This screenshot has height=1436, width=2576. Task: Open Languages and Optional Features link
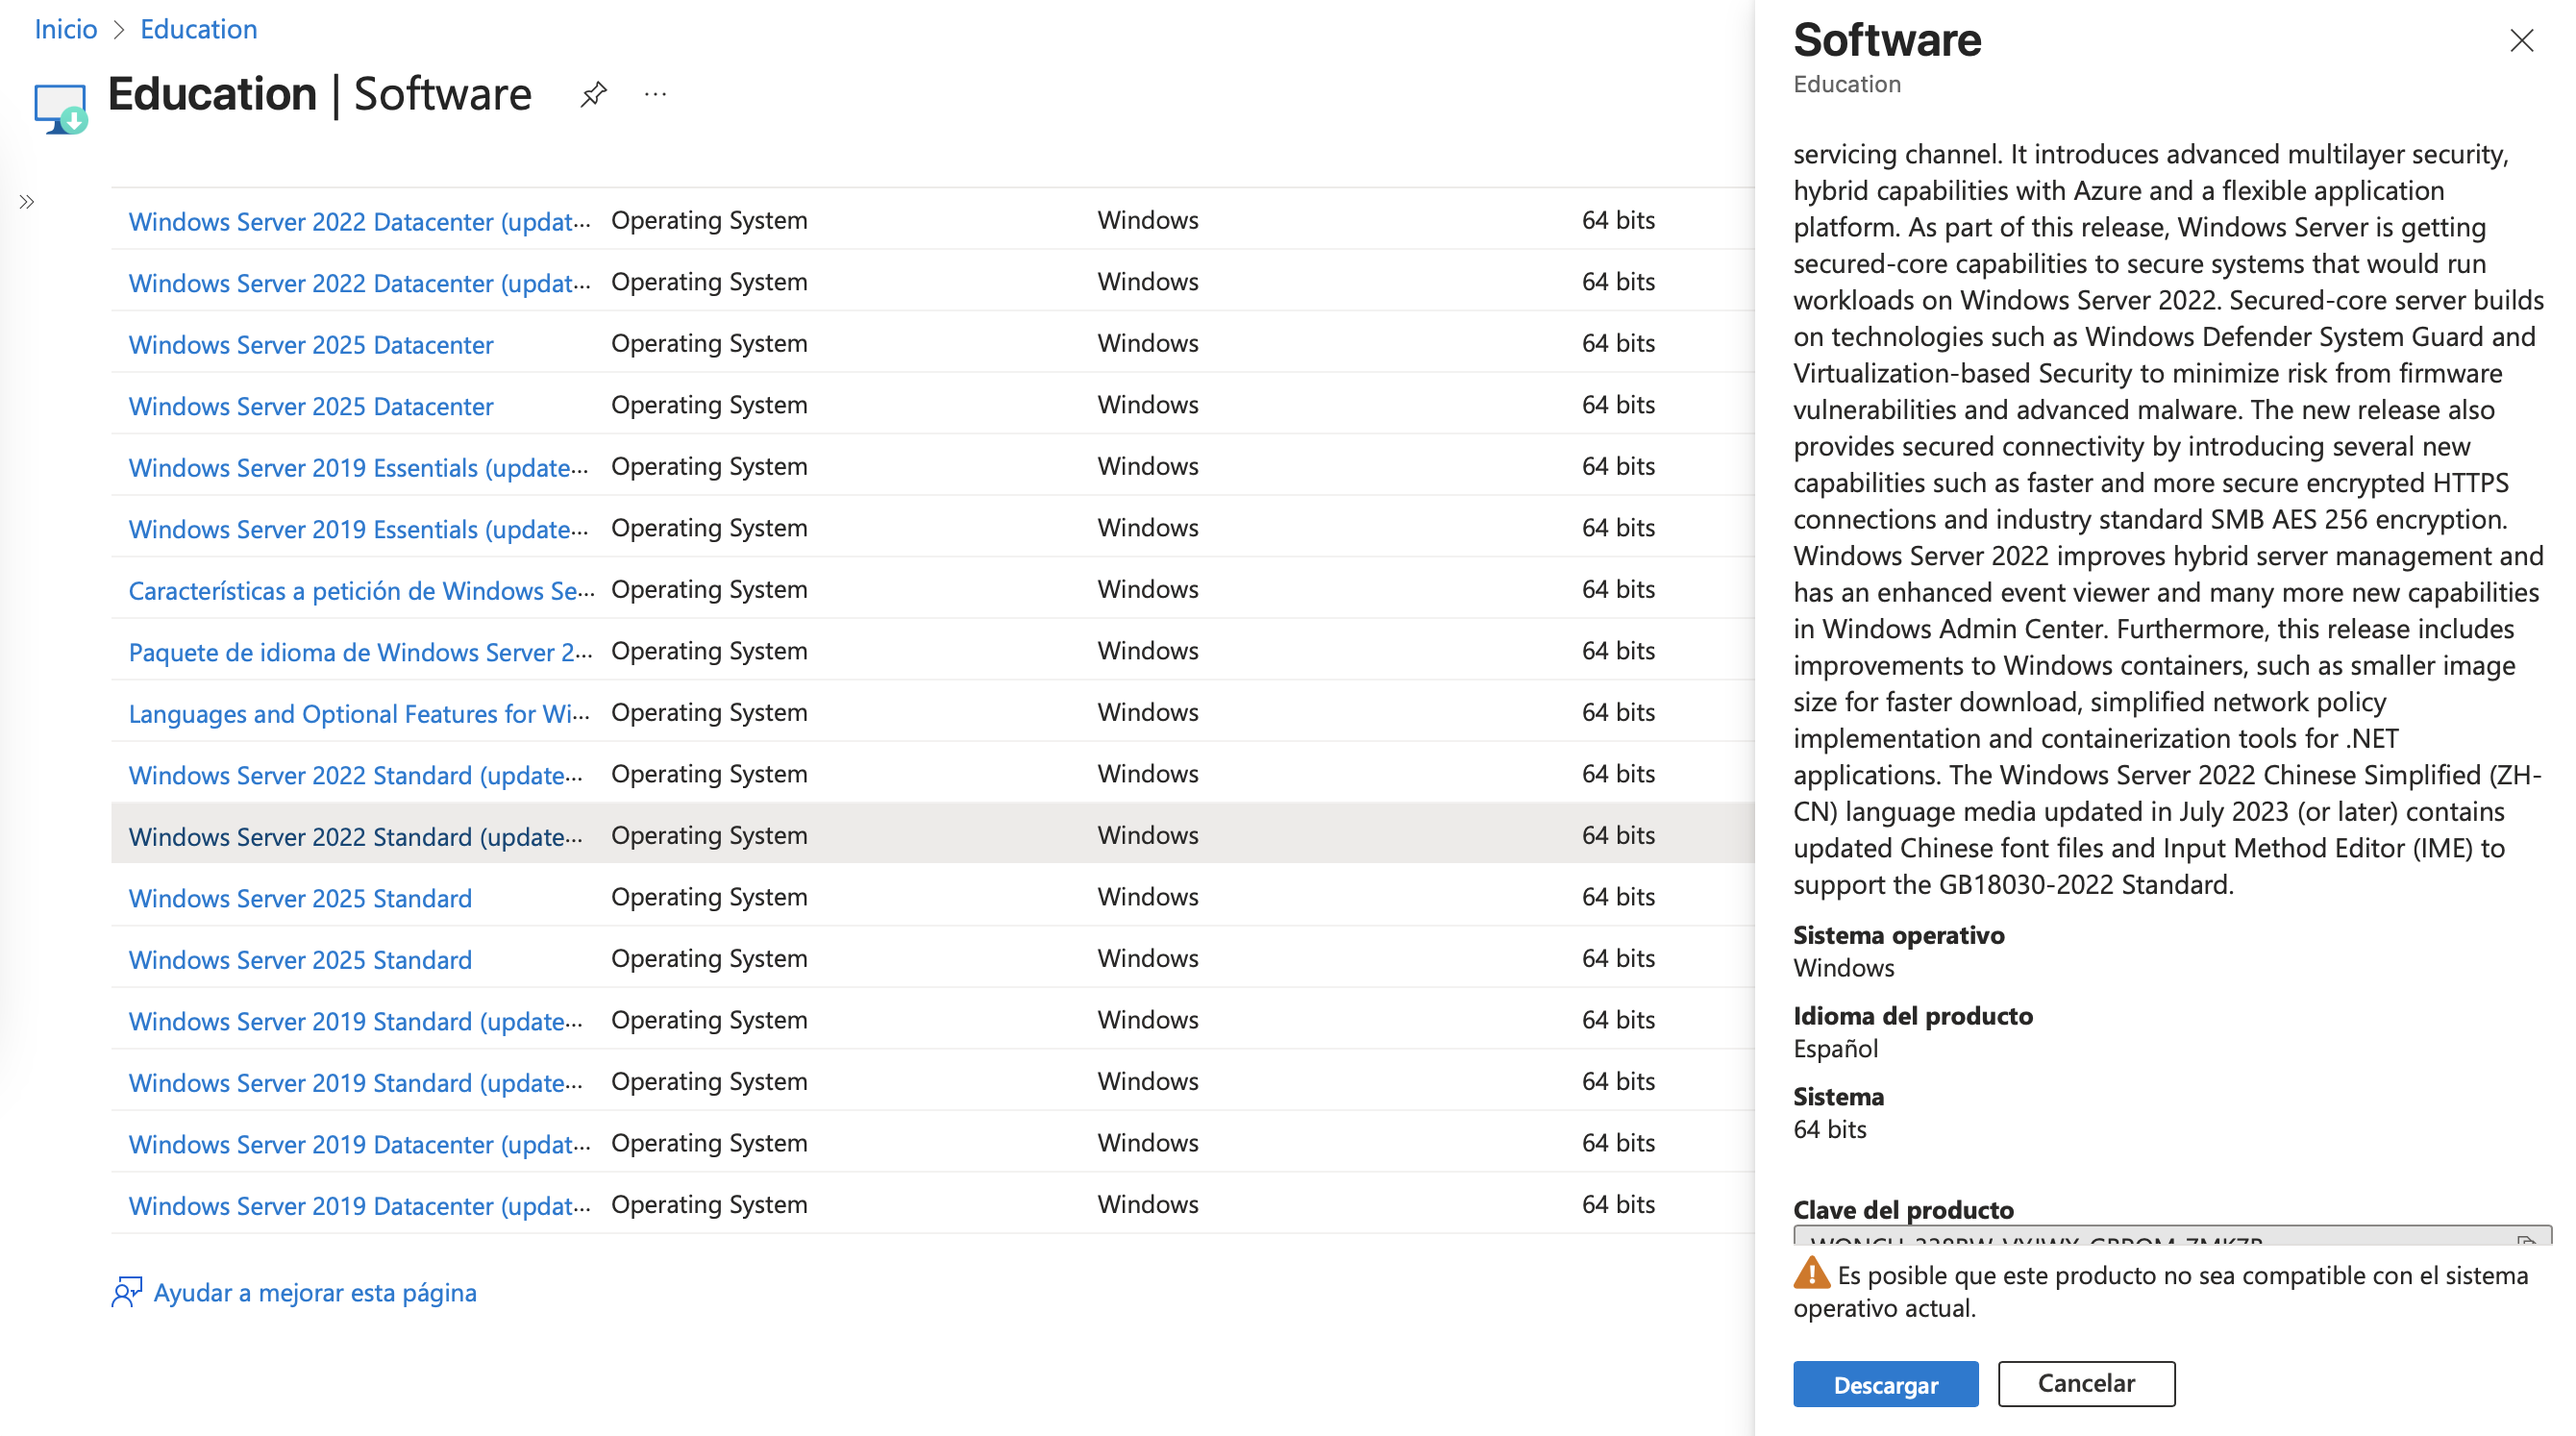click(x=359, y=713)
